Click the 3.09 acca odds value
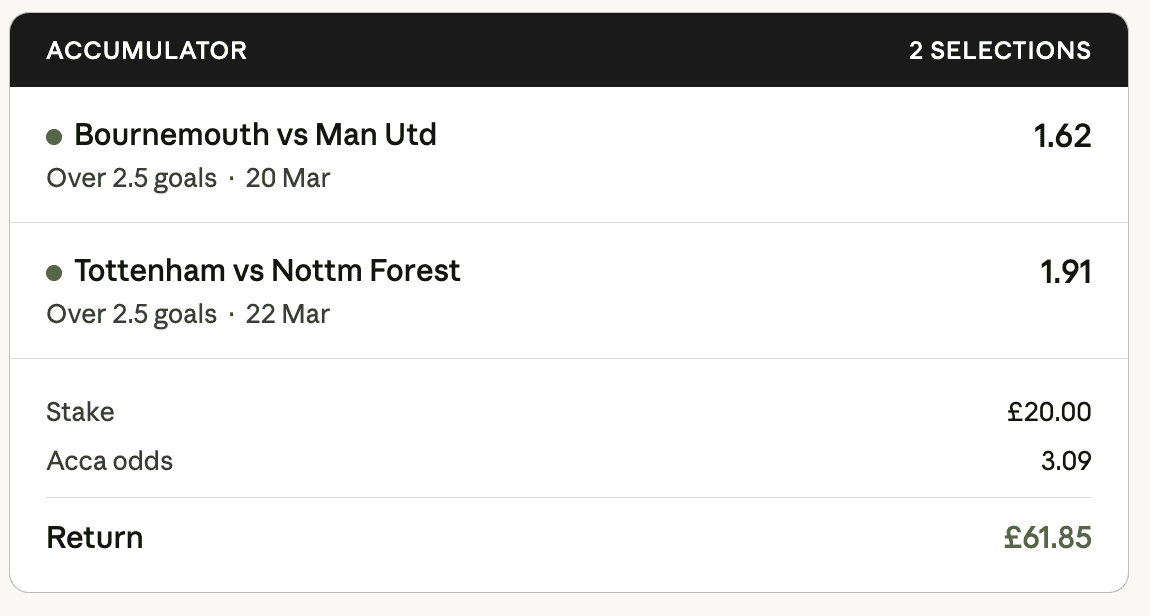 click(x=1066, y=461)
